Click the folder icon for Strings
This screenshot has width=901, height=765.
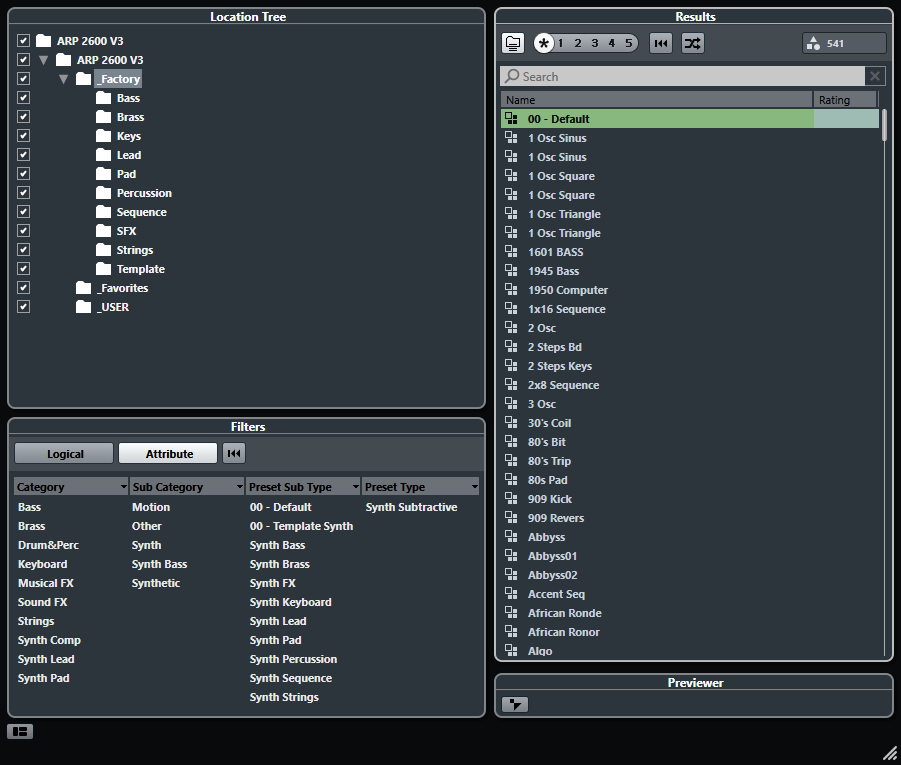point(103,249)
